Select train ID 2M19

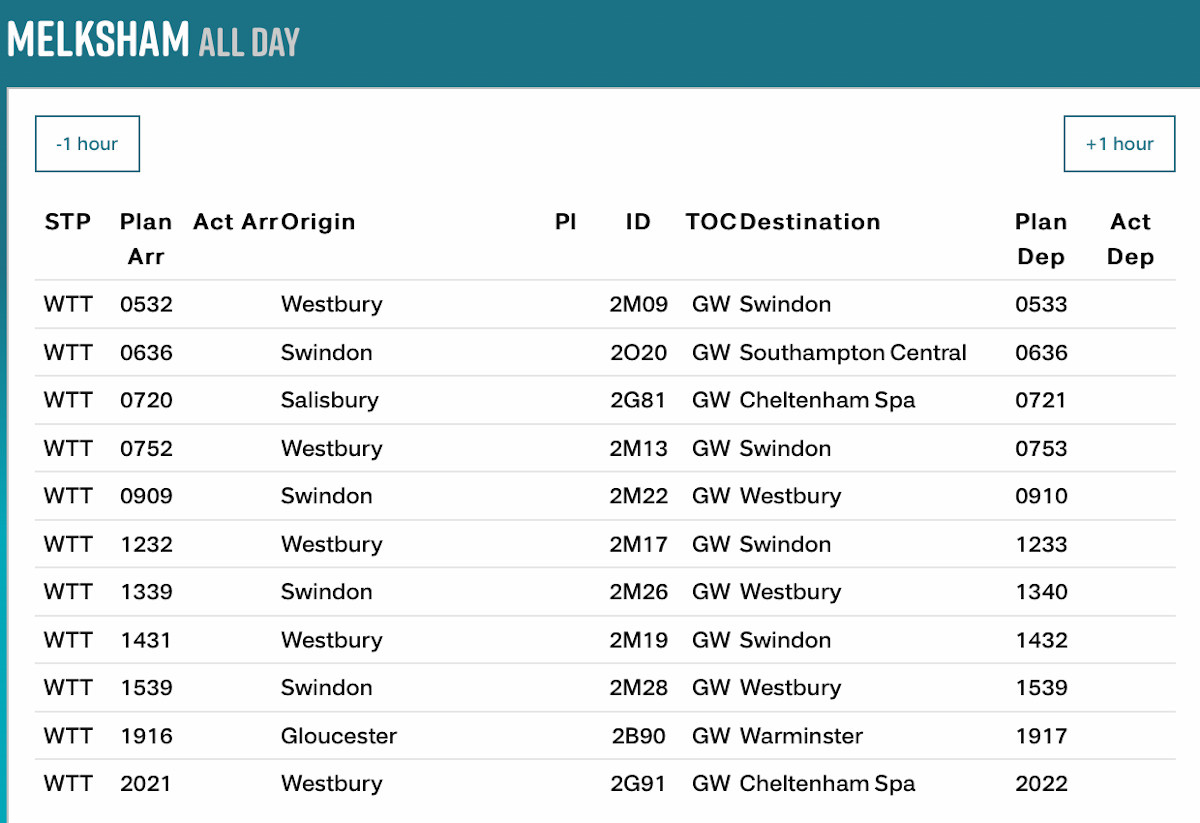pos(638,640)
